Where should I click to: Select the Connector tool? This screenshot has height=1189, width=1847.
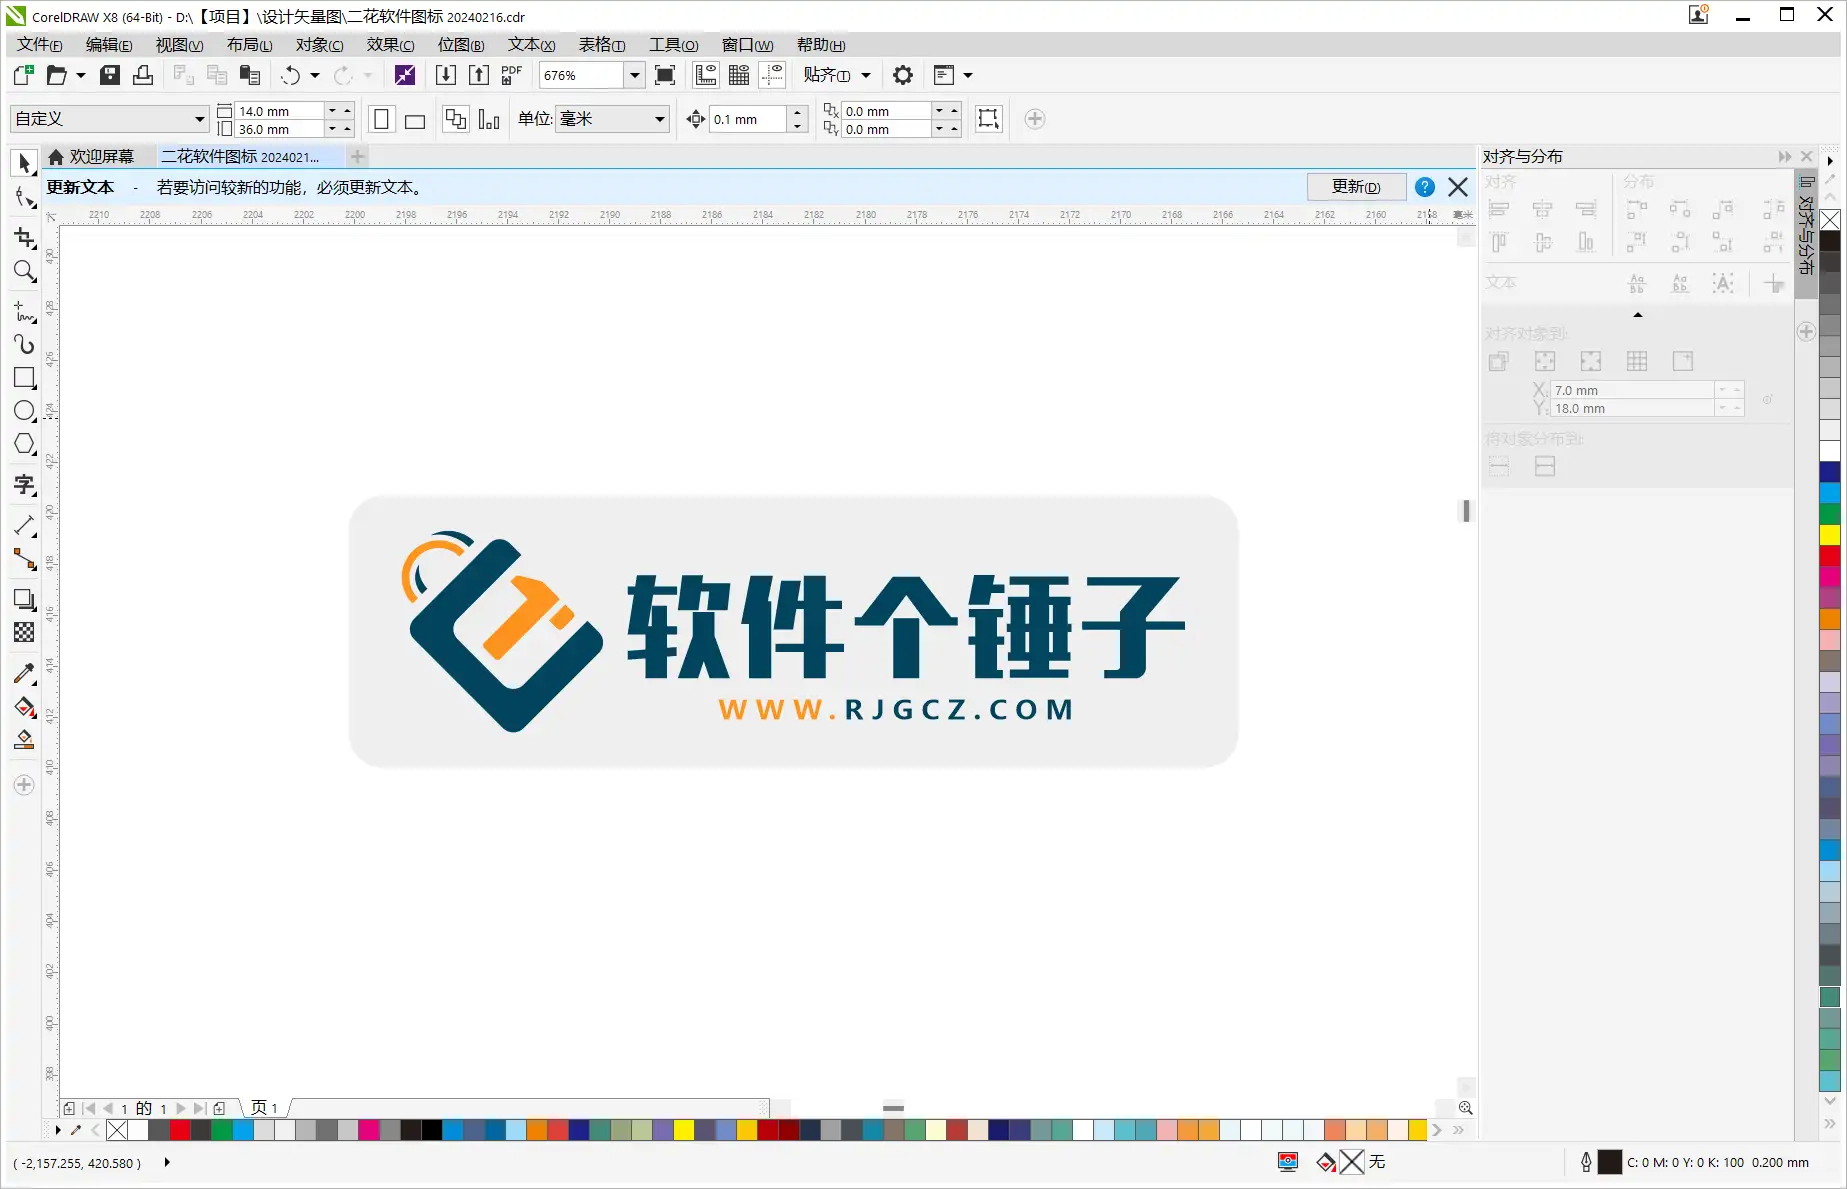[x=24, y=559]
